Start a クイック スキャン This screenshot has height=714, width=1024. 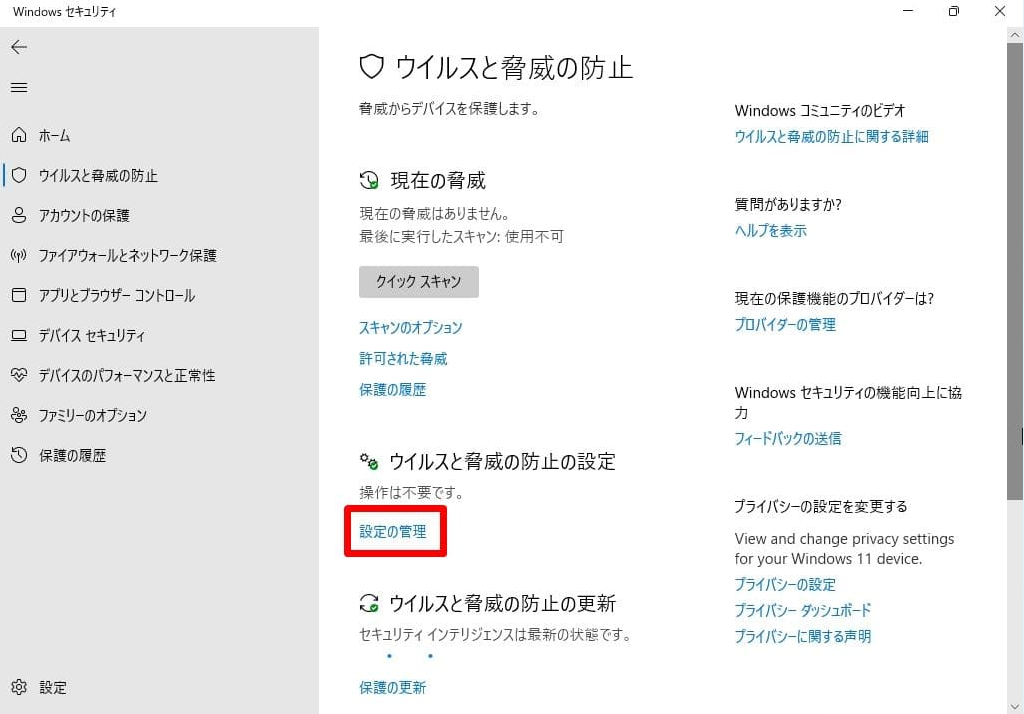coord(419,282)
